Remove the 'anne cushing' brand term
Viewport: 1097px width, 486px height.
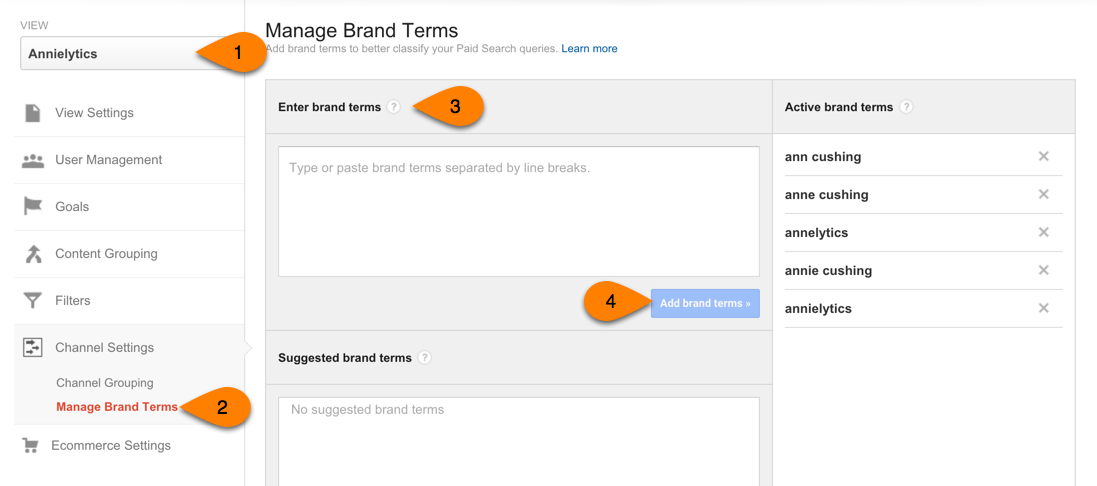pyautogui.click(x=1043, y=195)
